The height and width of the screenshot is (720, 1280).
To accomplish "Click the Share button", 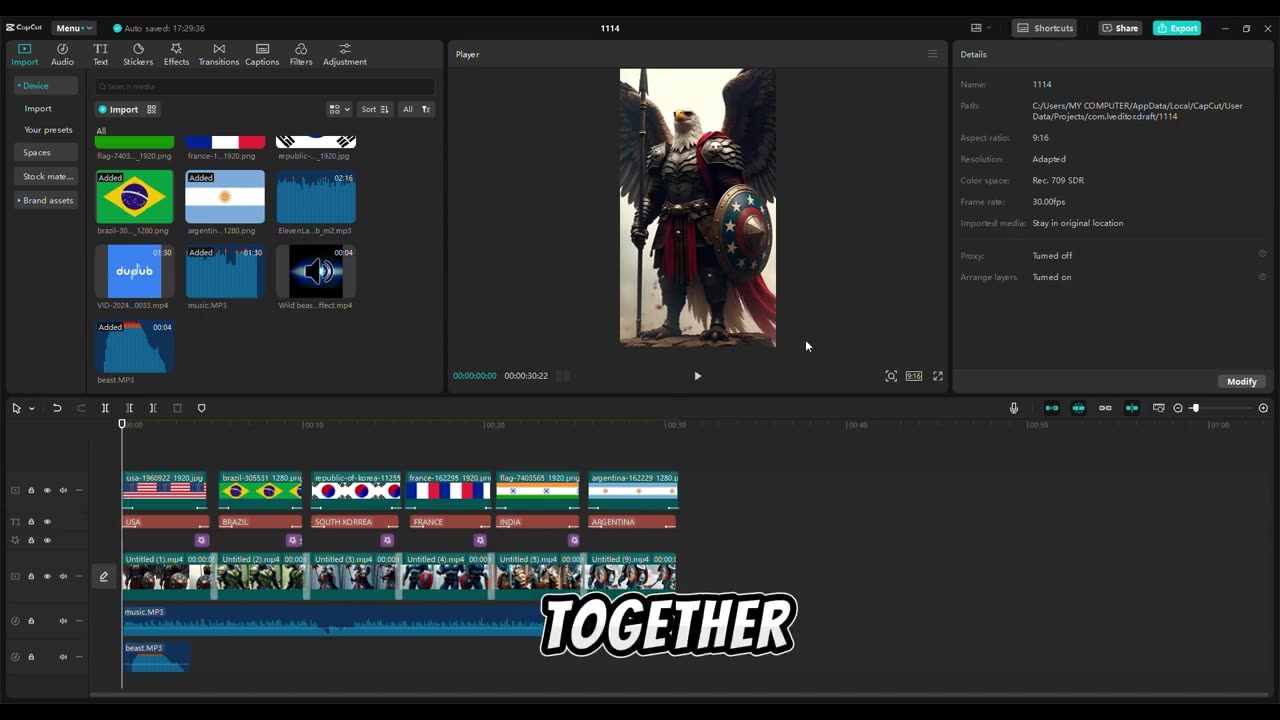I will pyautogui.click(x=1120, y=28).
